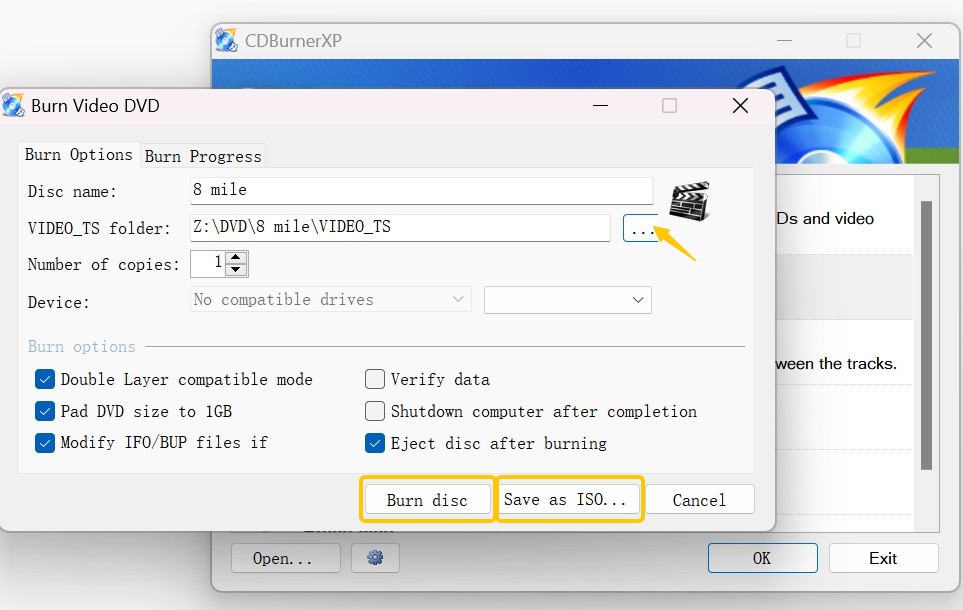Open the Device drive dropdown
The height and width of the screenshot is (610, 963).
pyautogui.click(x=330, y=300)
